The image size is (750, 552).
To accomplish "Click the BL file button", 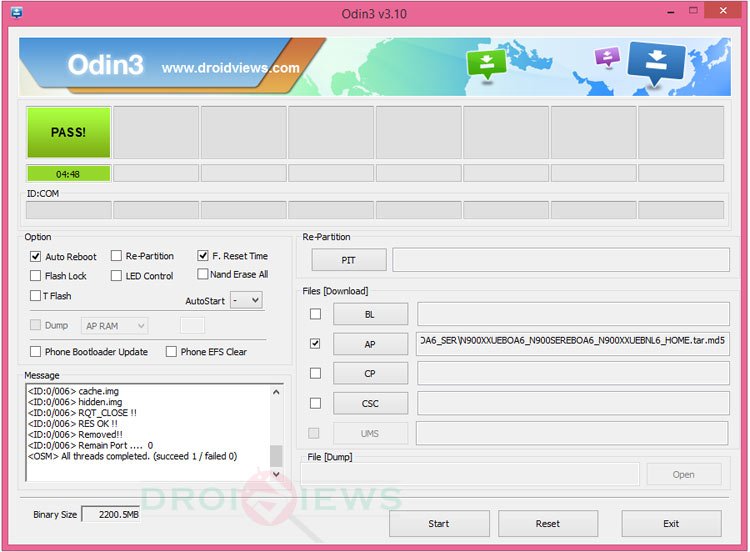I will pyautogui.click(x=370, y=314).
